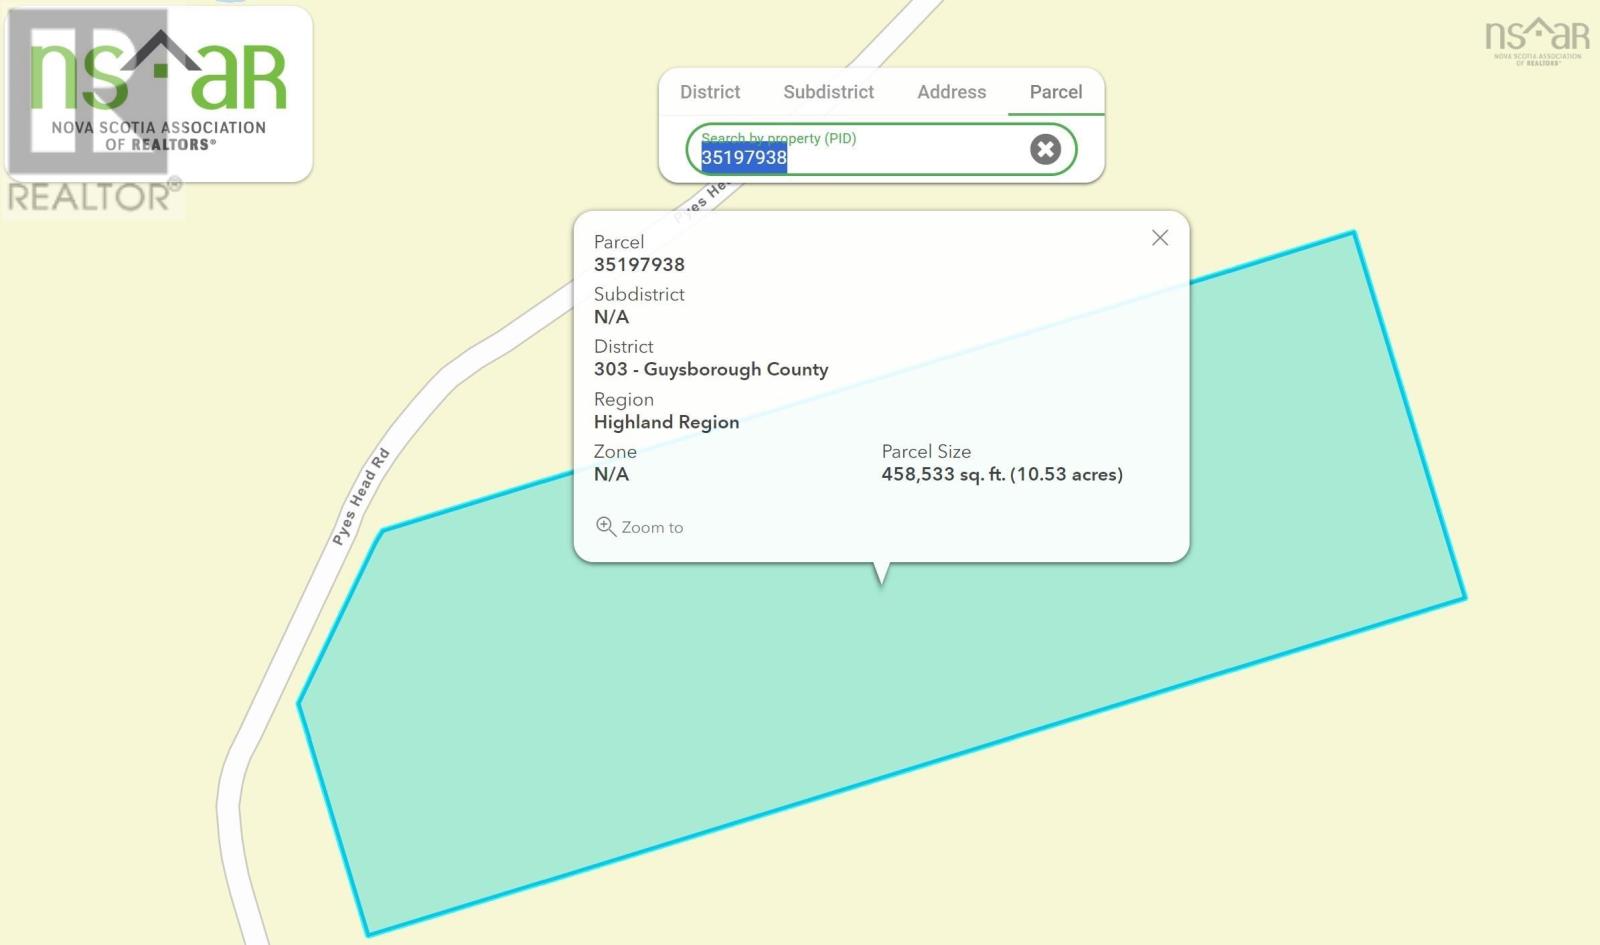
Task: Click the small NSAR watermark logo
Action: pyautogui.click(x=1537, y=41)
